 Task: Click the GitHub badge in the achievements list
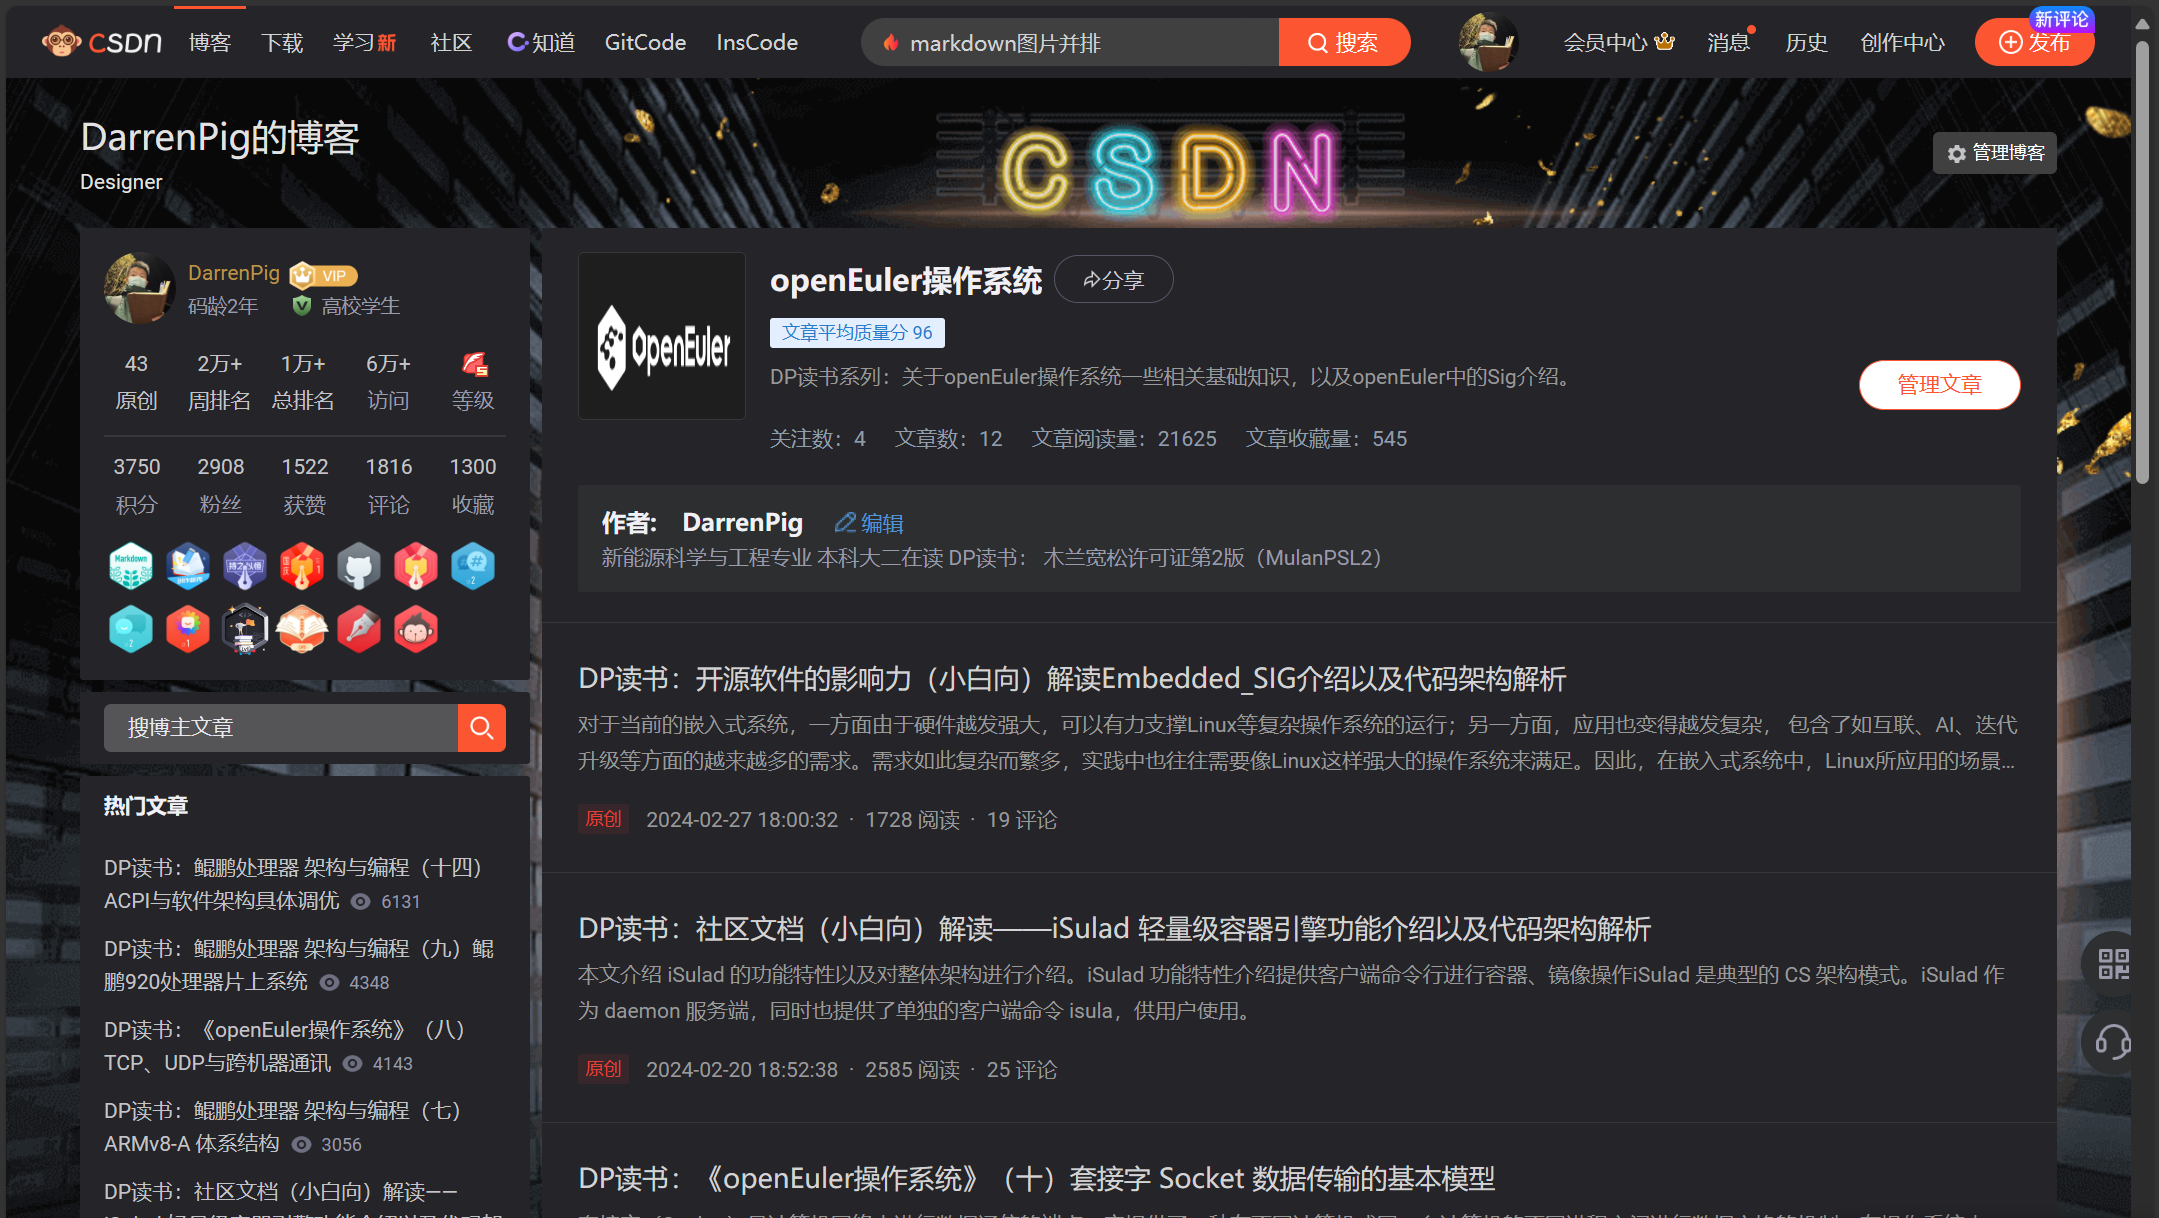pos(359,565)
